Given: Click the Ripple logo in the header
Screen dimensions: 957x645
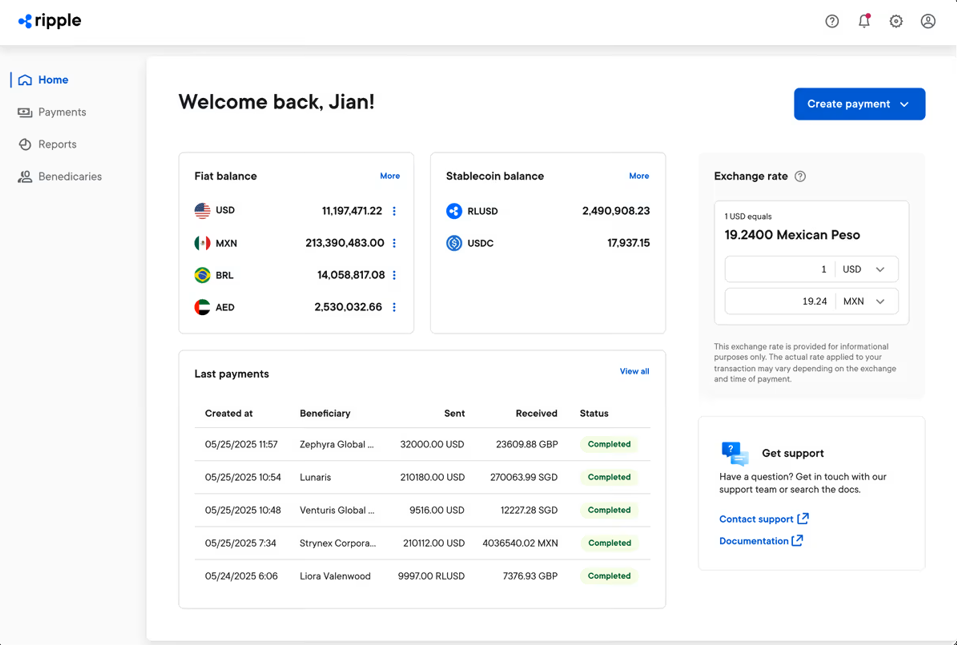Looking at the screenshot, I should coord(49,20).
